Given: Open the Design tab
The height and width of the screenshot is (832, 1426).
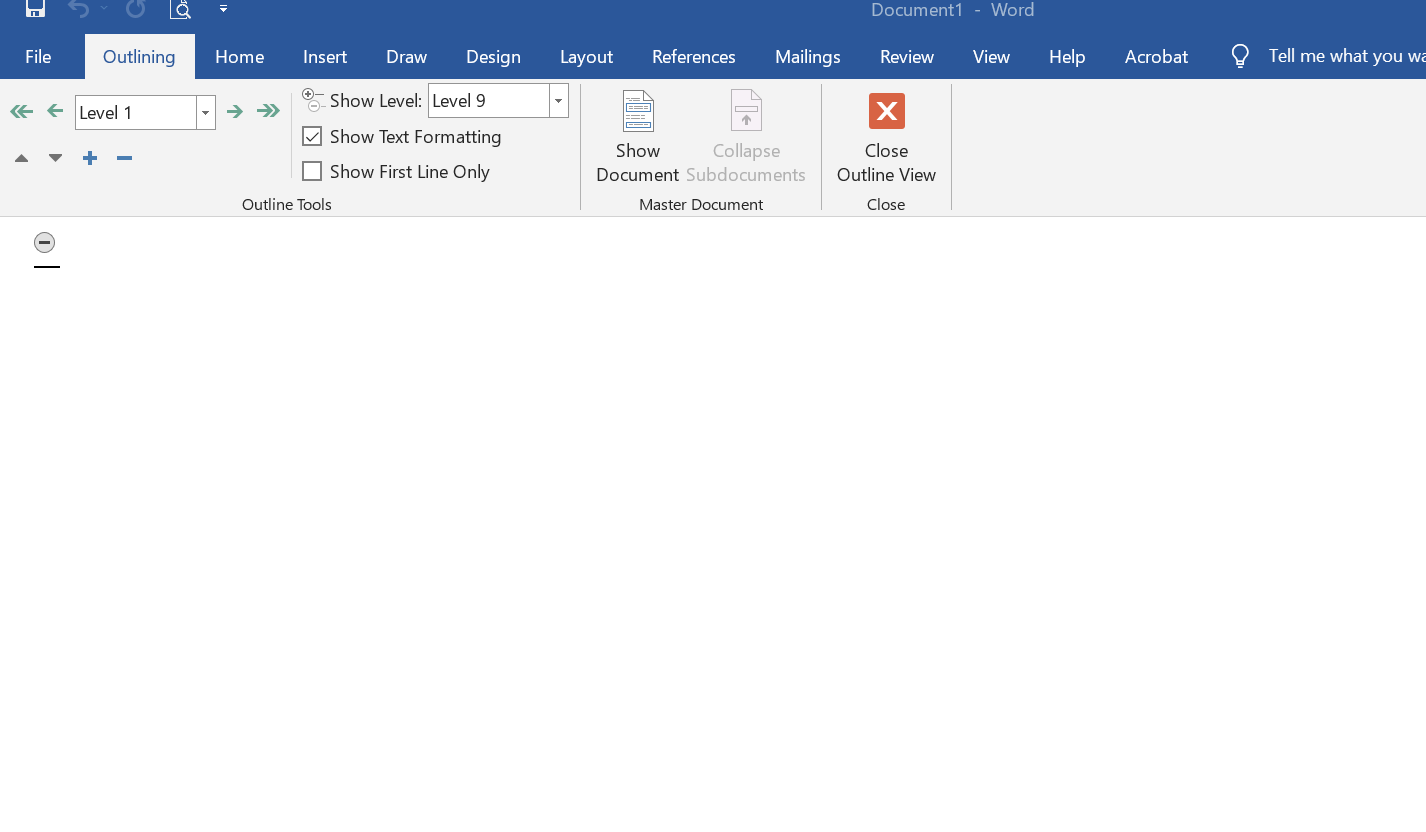Looking at the screenshot, I should (493, 57).
